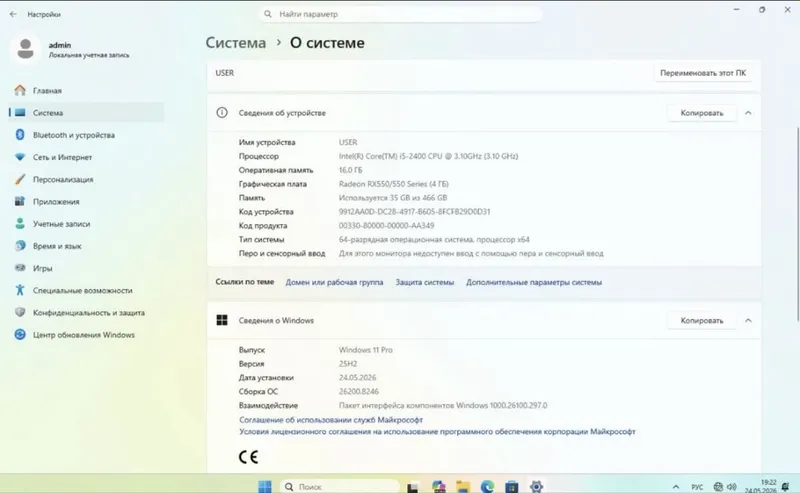This screenshot has height=493, width=800.
Task: Launch Microsoft Edge from the taskbar
Action: [x=487, y=487]
